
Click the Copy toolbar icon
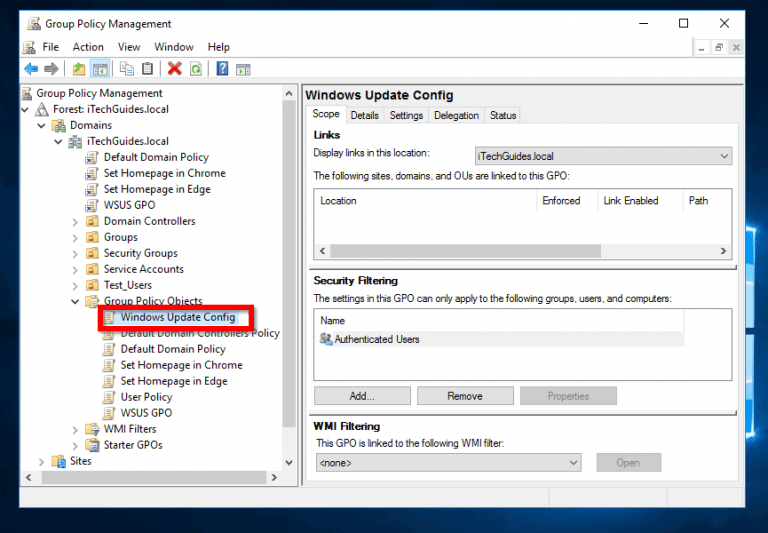tap(127, 69)
